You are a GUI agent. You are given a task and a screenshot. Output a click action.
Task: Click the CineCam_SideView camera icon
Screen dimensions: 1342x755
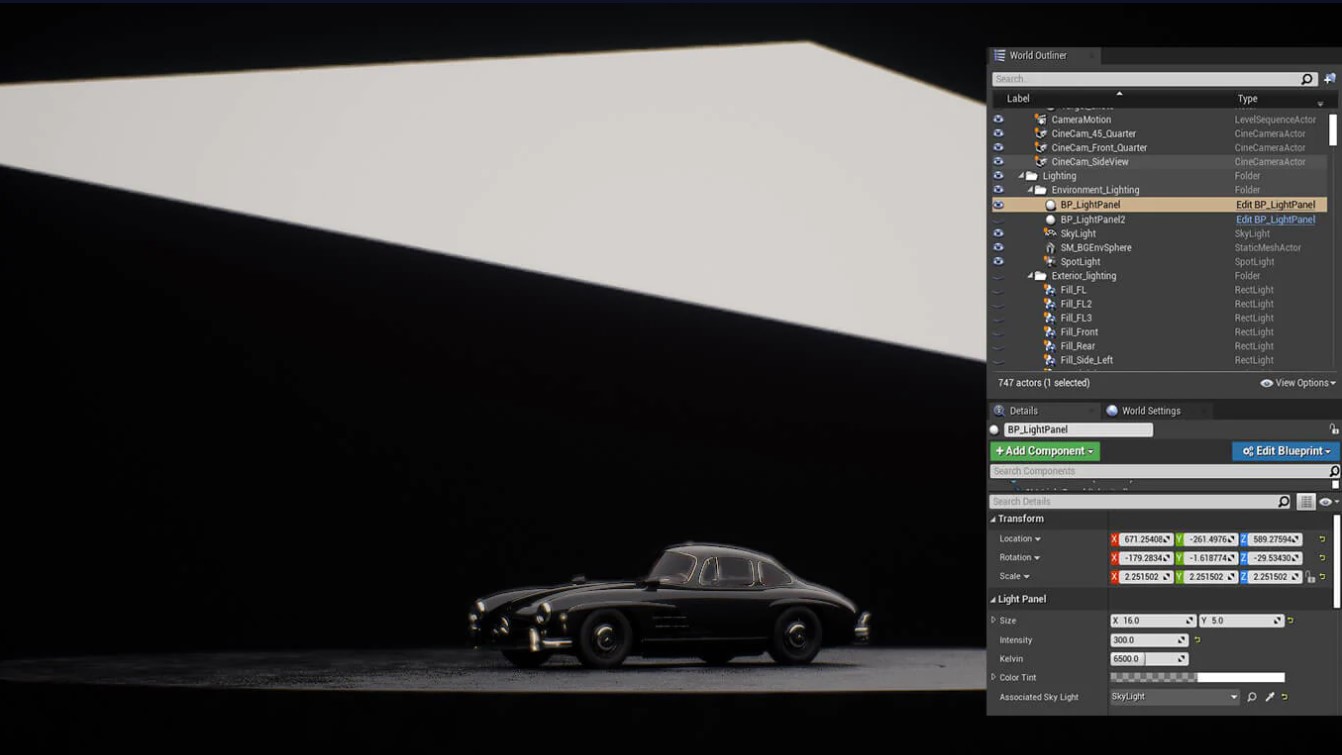[x=1041, y=161]
